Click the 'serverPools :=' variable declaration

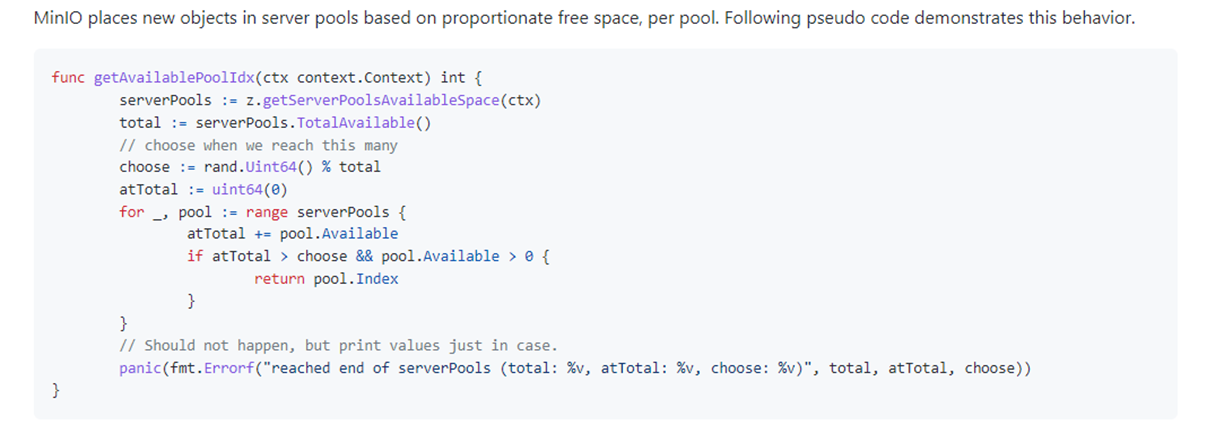tap(174, 100)
